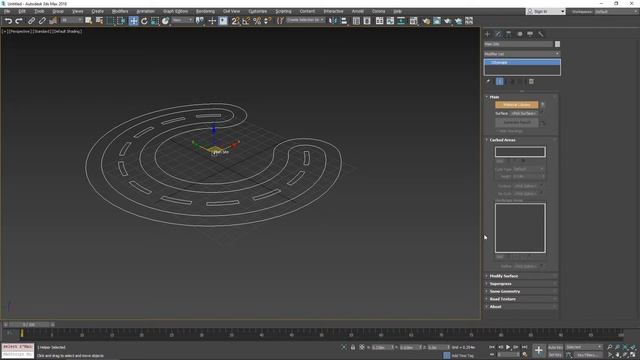The height and width of the screenshot is (360, 640).
Task: Open Create Selection Set dropdown
Action: coord(305,20)
